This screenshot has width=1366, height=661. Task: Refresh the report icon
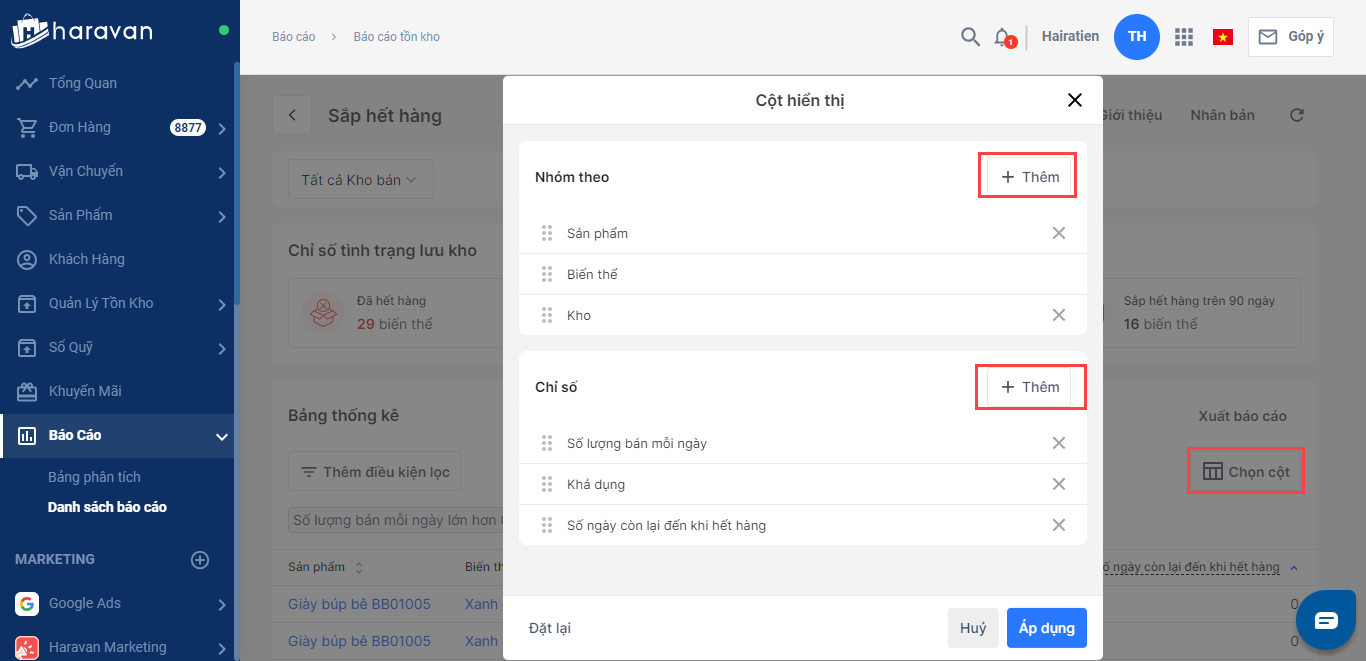coord(1297,115)
